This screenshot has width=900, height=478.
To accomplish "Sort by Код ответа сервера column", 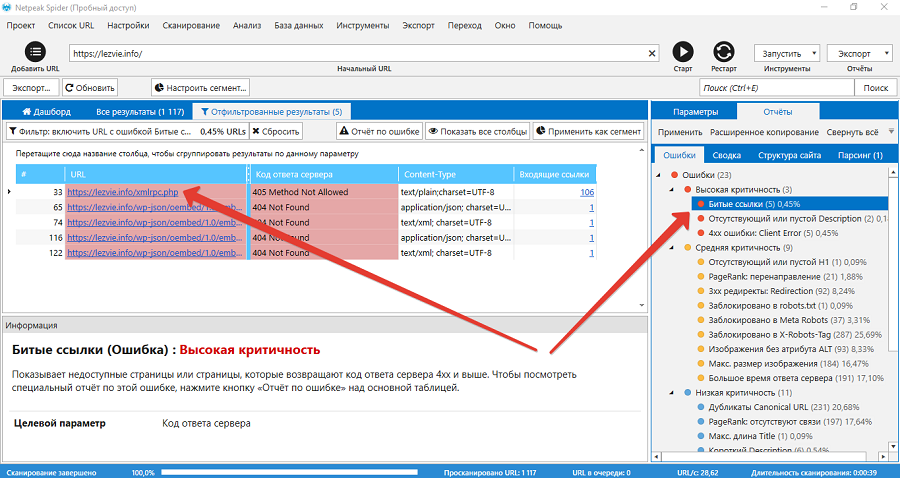I will tap(324, 174).
